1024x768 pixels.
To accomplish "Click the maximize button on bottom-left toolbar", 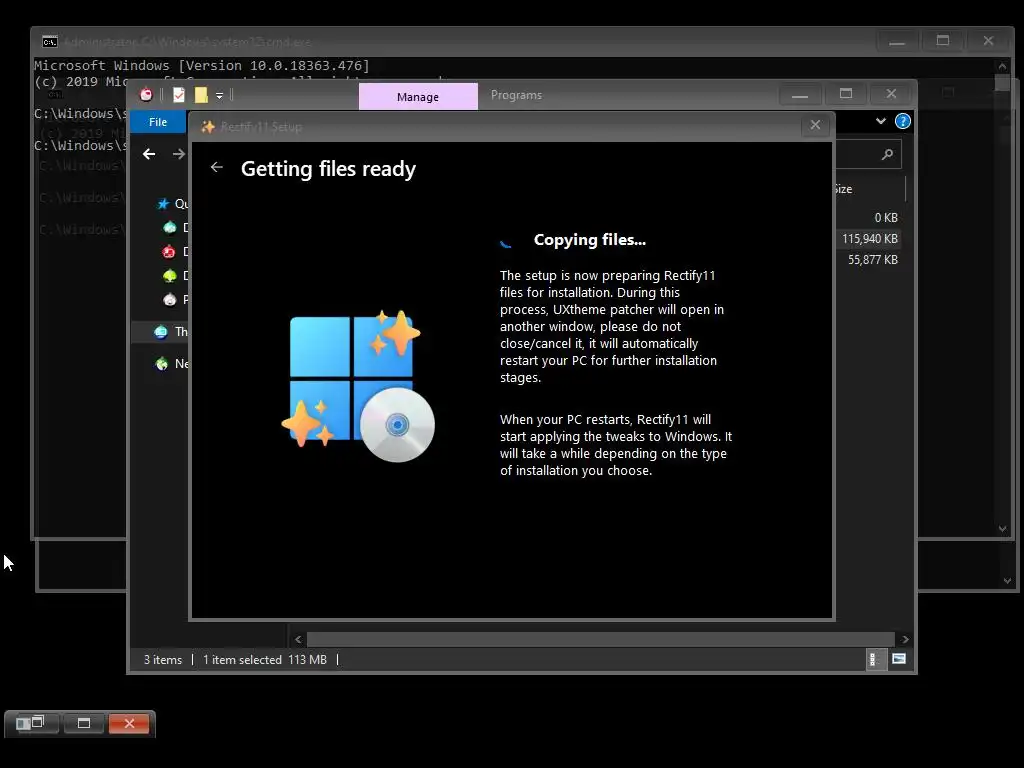I will [84, 724].
